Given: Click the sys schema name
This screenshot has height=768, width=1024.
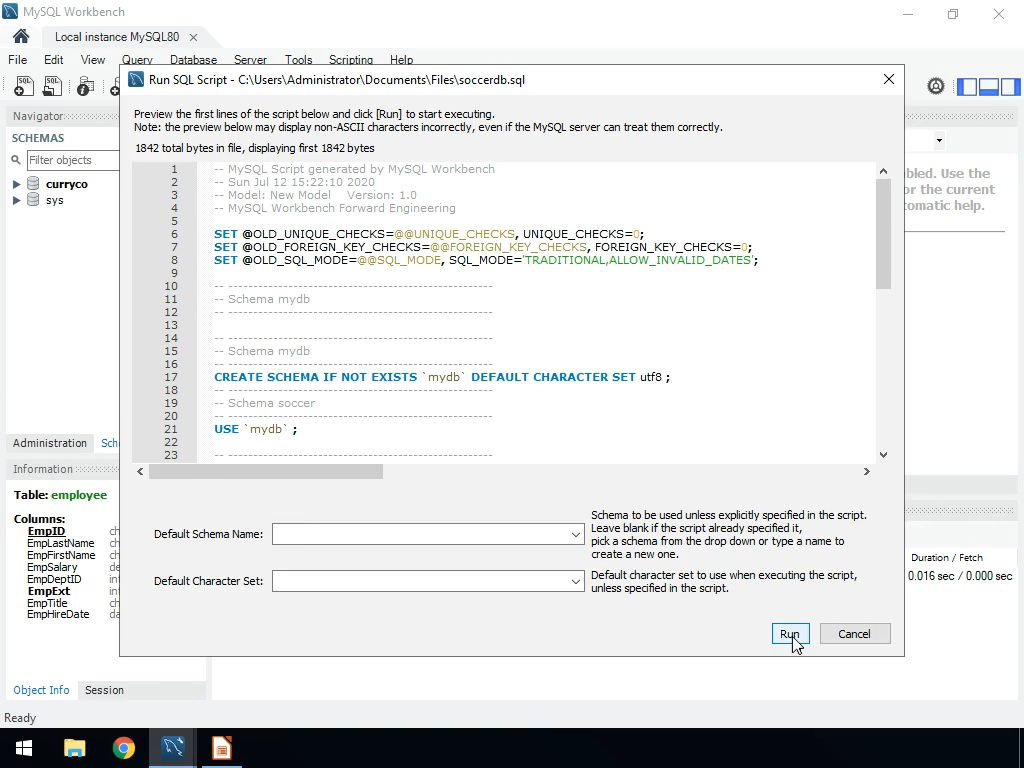Looking at the screenshot, I should [54, 200].
